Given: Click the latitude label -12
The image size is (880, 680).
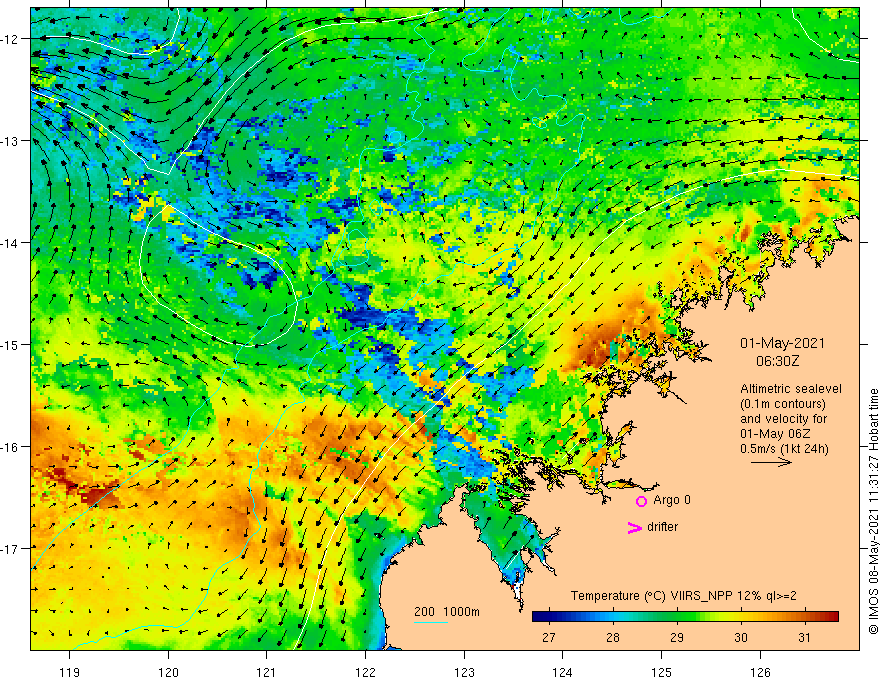Looking at the screenshot, I should click(10, 39).
